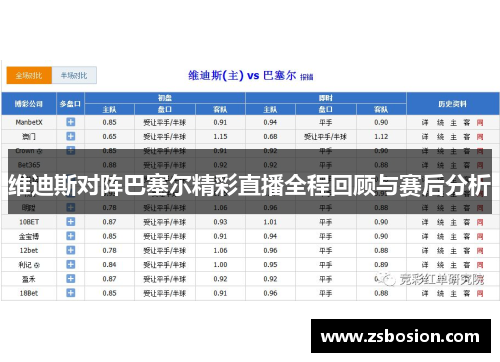
Task: Open the red 同 link in 利记 row
Action: click(480, 265)
